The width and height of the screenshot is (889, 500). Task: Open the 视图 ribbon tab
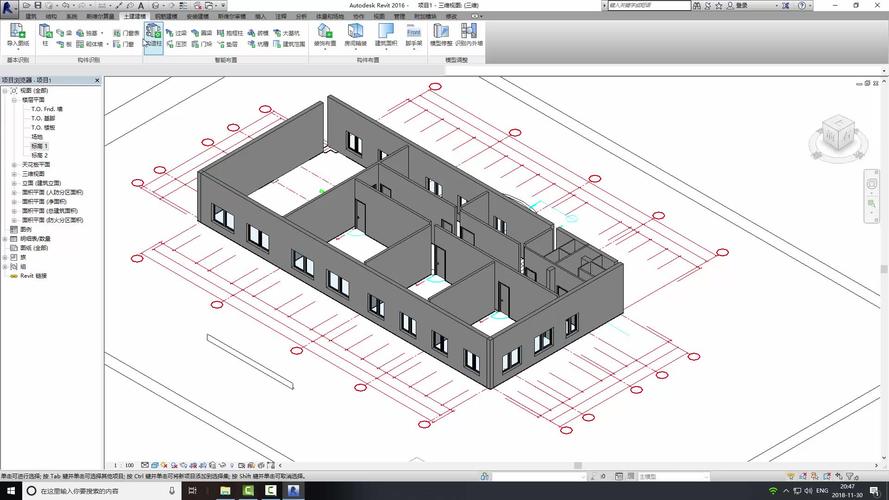pos(379,17)
